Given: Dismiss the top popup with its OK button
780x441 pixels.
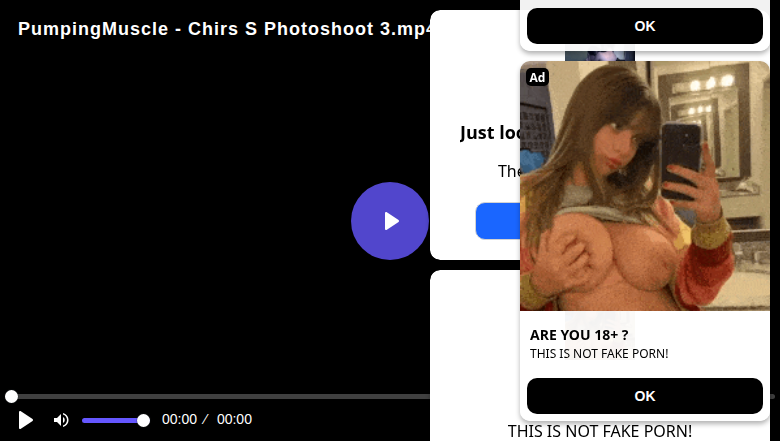Looking at the screenshot, I should coord(645,26).
